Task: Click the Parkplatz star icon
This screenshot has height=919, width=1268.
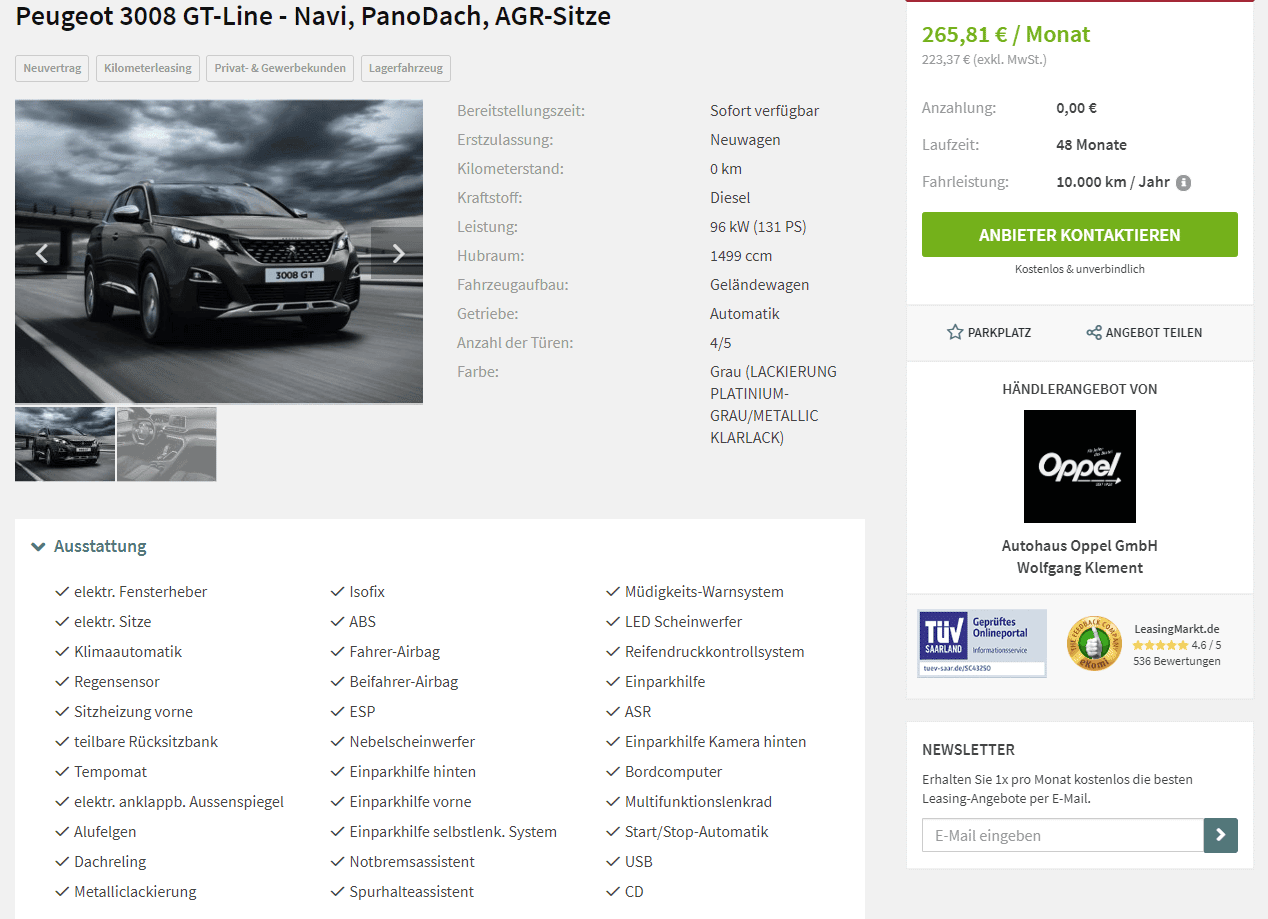Action: click(x=955, y=332)
